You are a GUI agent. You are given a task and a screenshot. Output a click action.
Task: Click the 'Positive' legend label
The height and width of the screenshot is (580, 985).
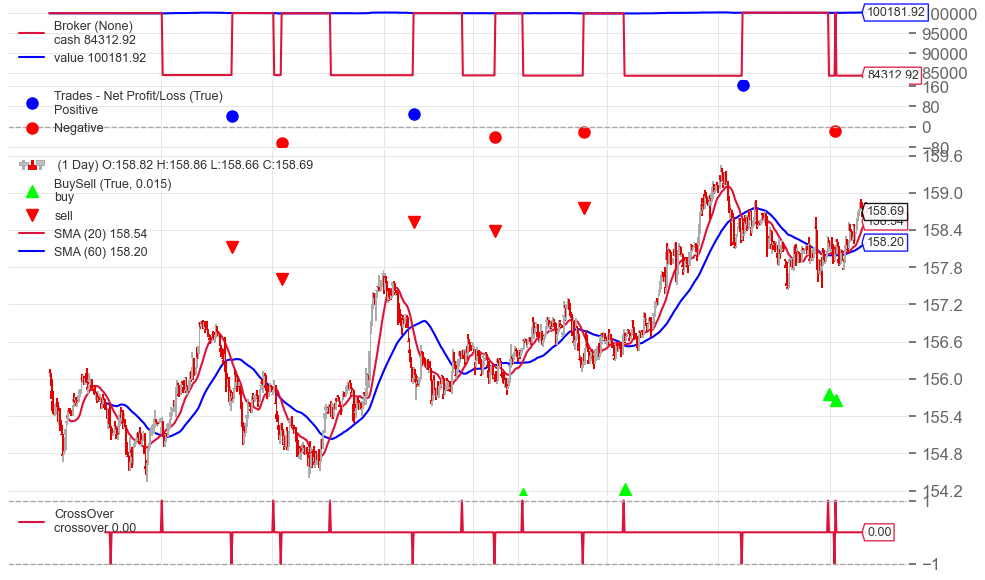tap(76, 109)
